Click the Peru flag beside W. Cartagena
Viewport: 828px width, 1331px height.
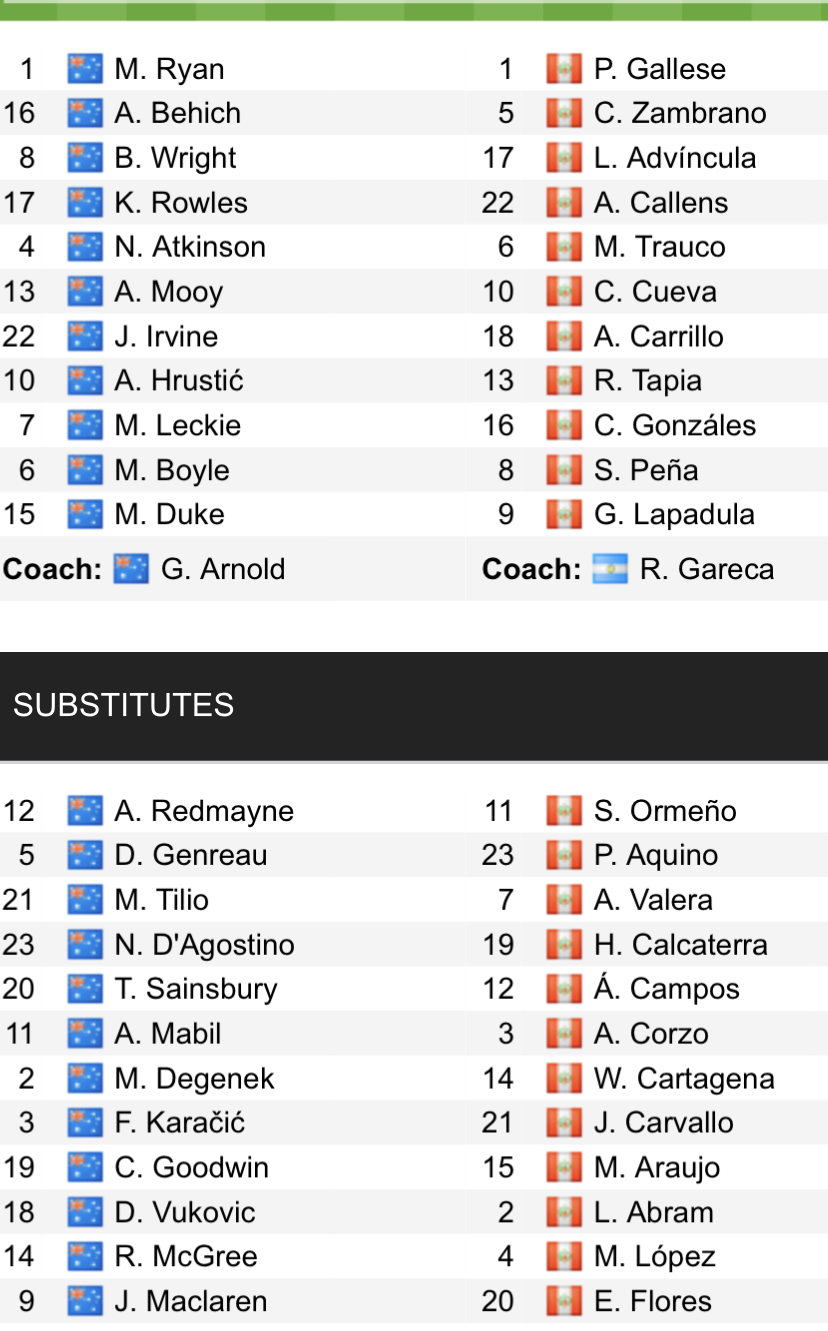[564, 1079]
